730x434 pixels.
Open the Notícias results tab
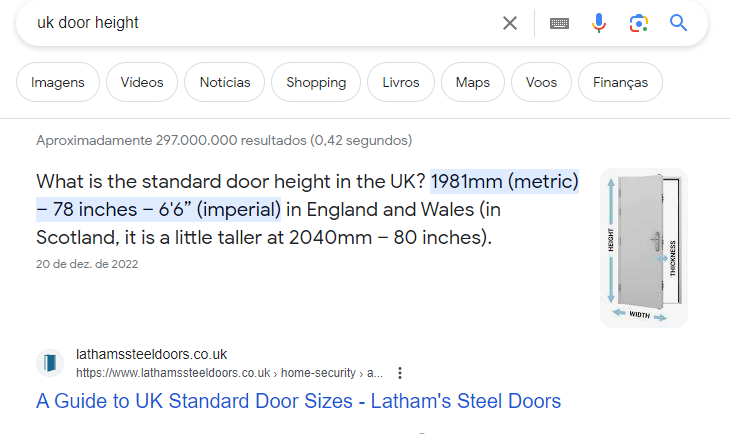[x=225, y=82]
